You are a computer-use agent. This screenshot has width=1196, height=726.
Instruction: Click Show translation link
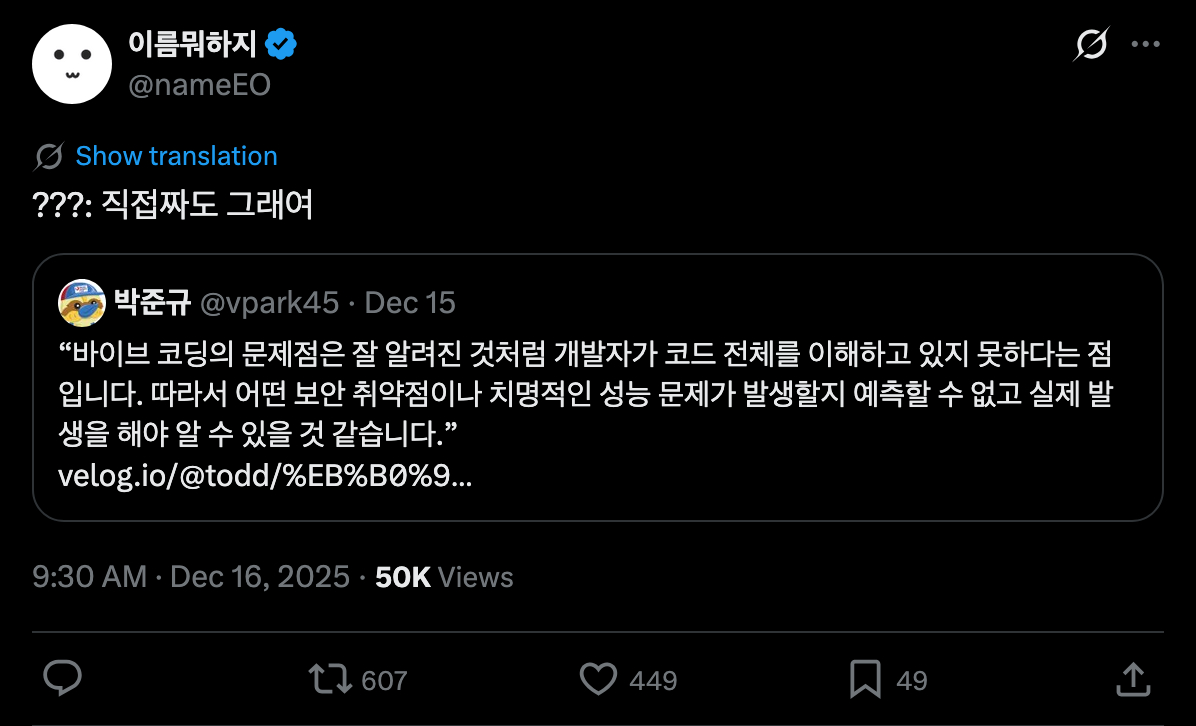(x=176, y=157)
